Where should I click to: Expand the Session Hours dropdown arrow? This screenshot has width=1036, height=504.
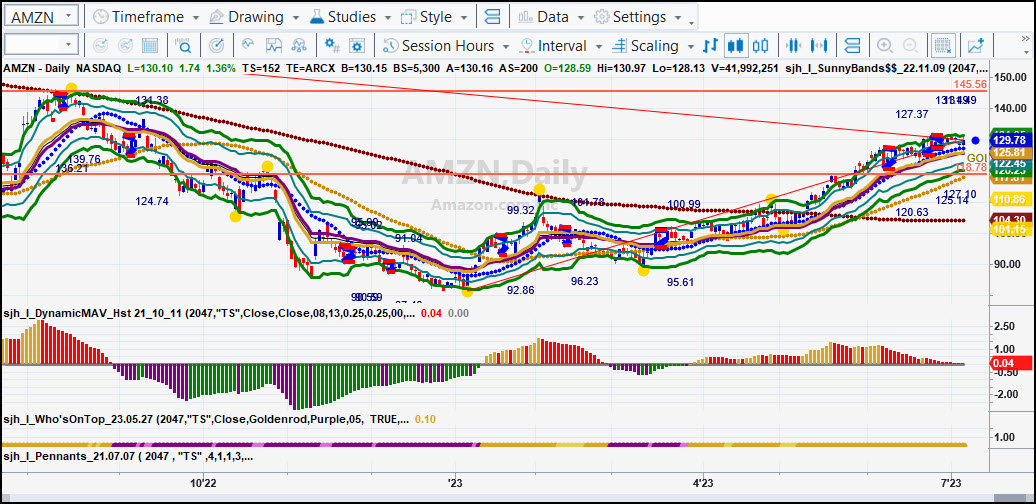pos(505,46)
